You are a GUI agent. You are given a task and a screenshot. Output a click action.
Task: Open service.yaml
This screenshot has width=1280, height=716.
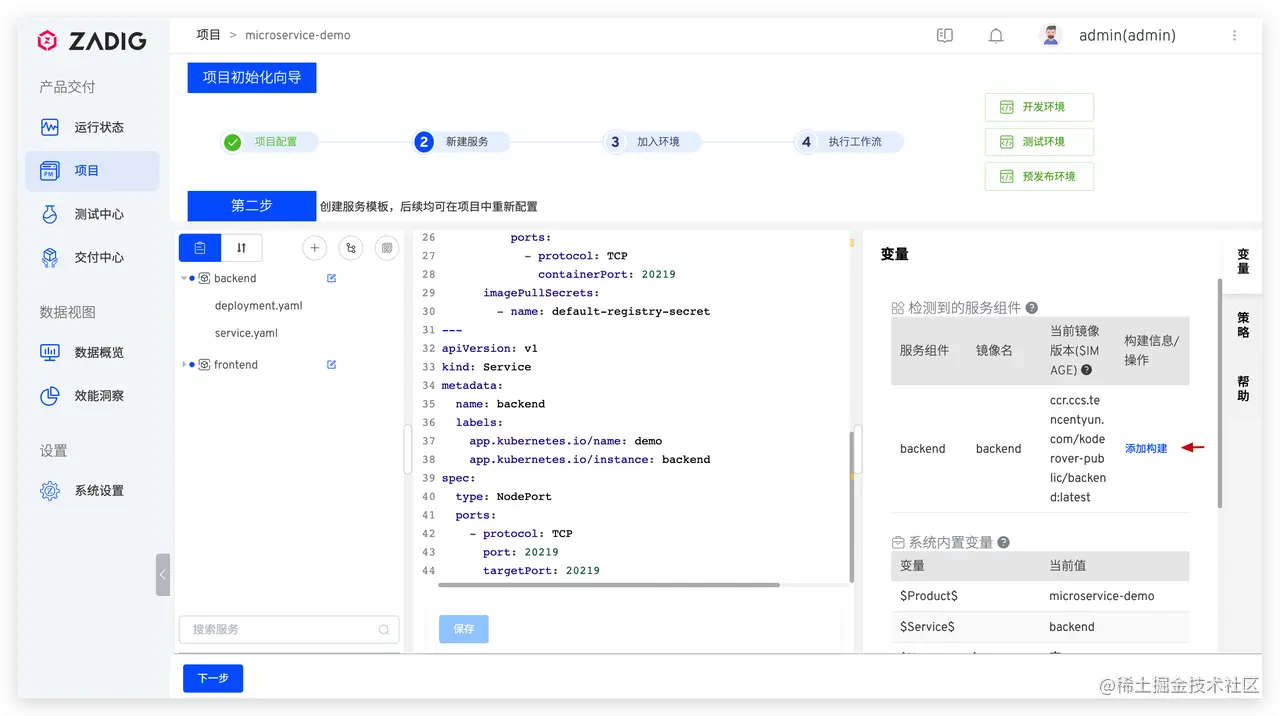tap(246, 333)
